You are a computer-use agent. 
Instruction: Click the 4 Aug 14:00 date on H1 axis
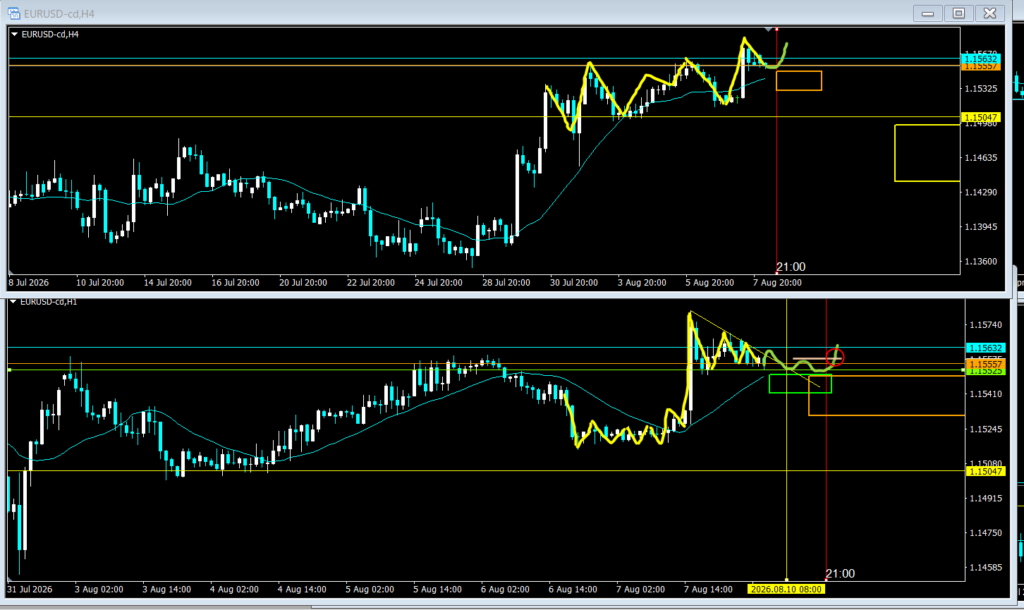[302, 589]
